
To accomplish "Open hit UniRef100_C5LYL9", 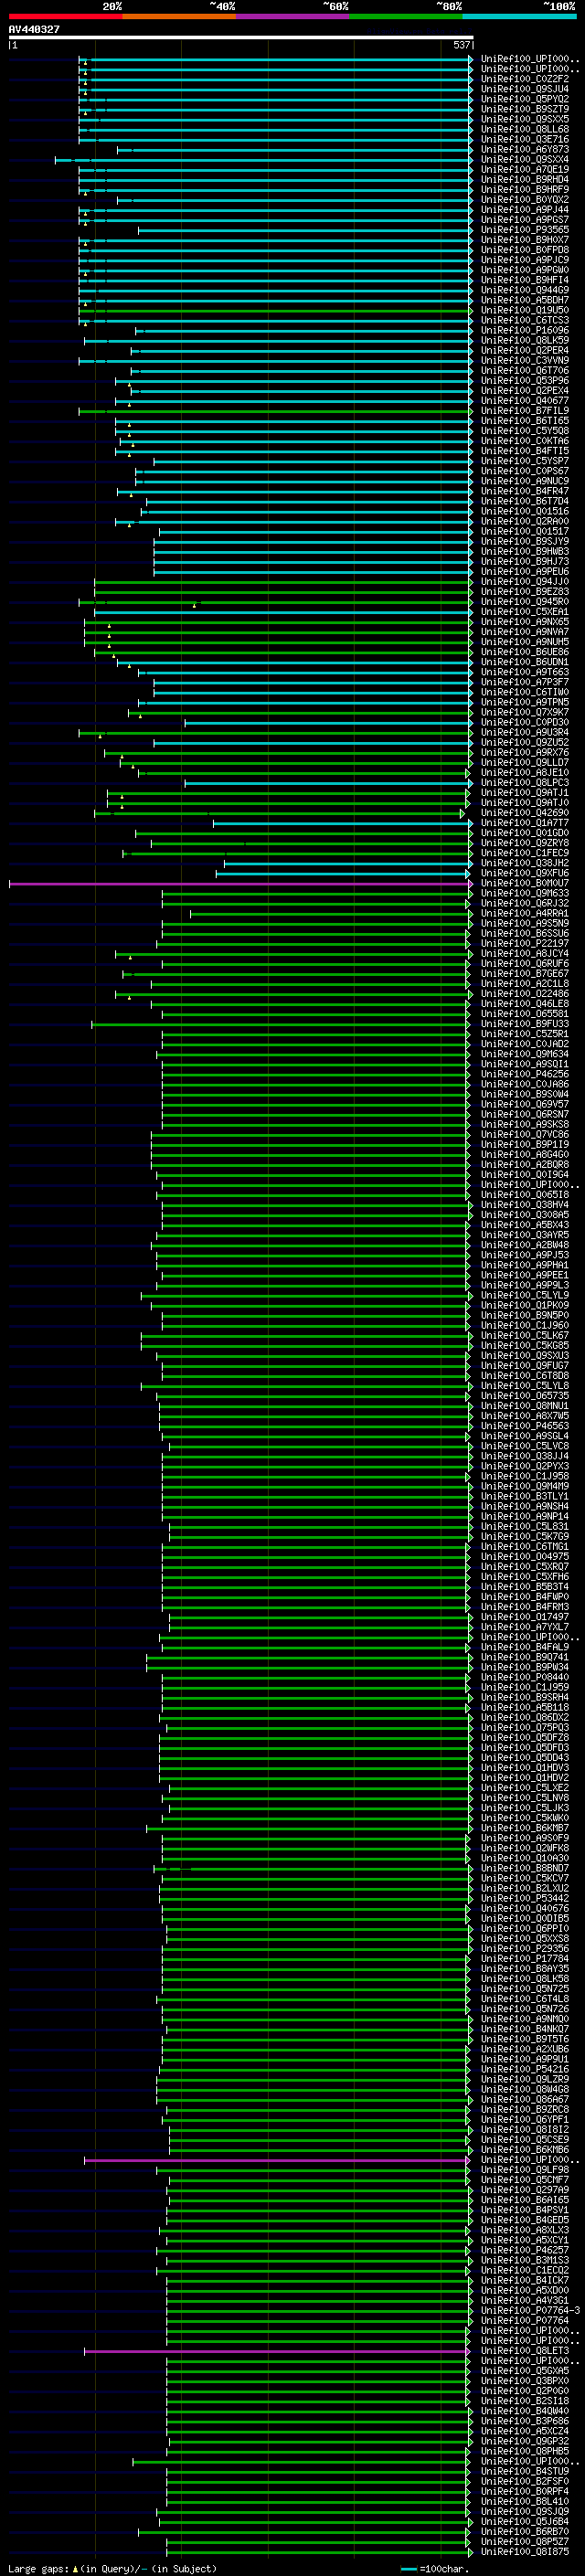I will tap(525, 1296).
